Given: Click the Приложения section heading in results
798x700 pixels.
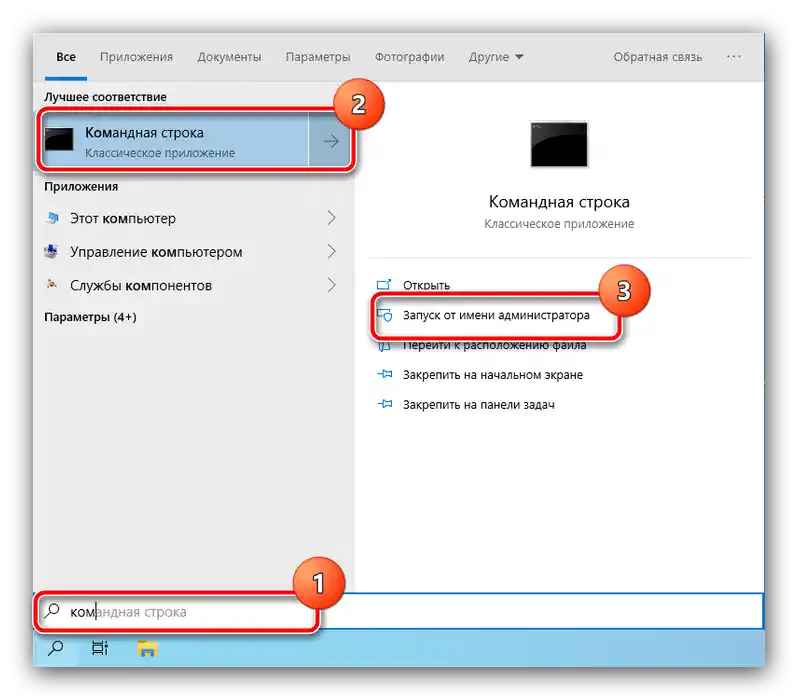Looking at the screenshot, I should pos(81,187).
